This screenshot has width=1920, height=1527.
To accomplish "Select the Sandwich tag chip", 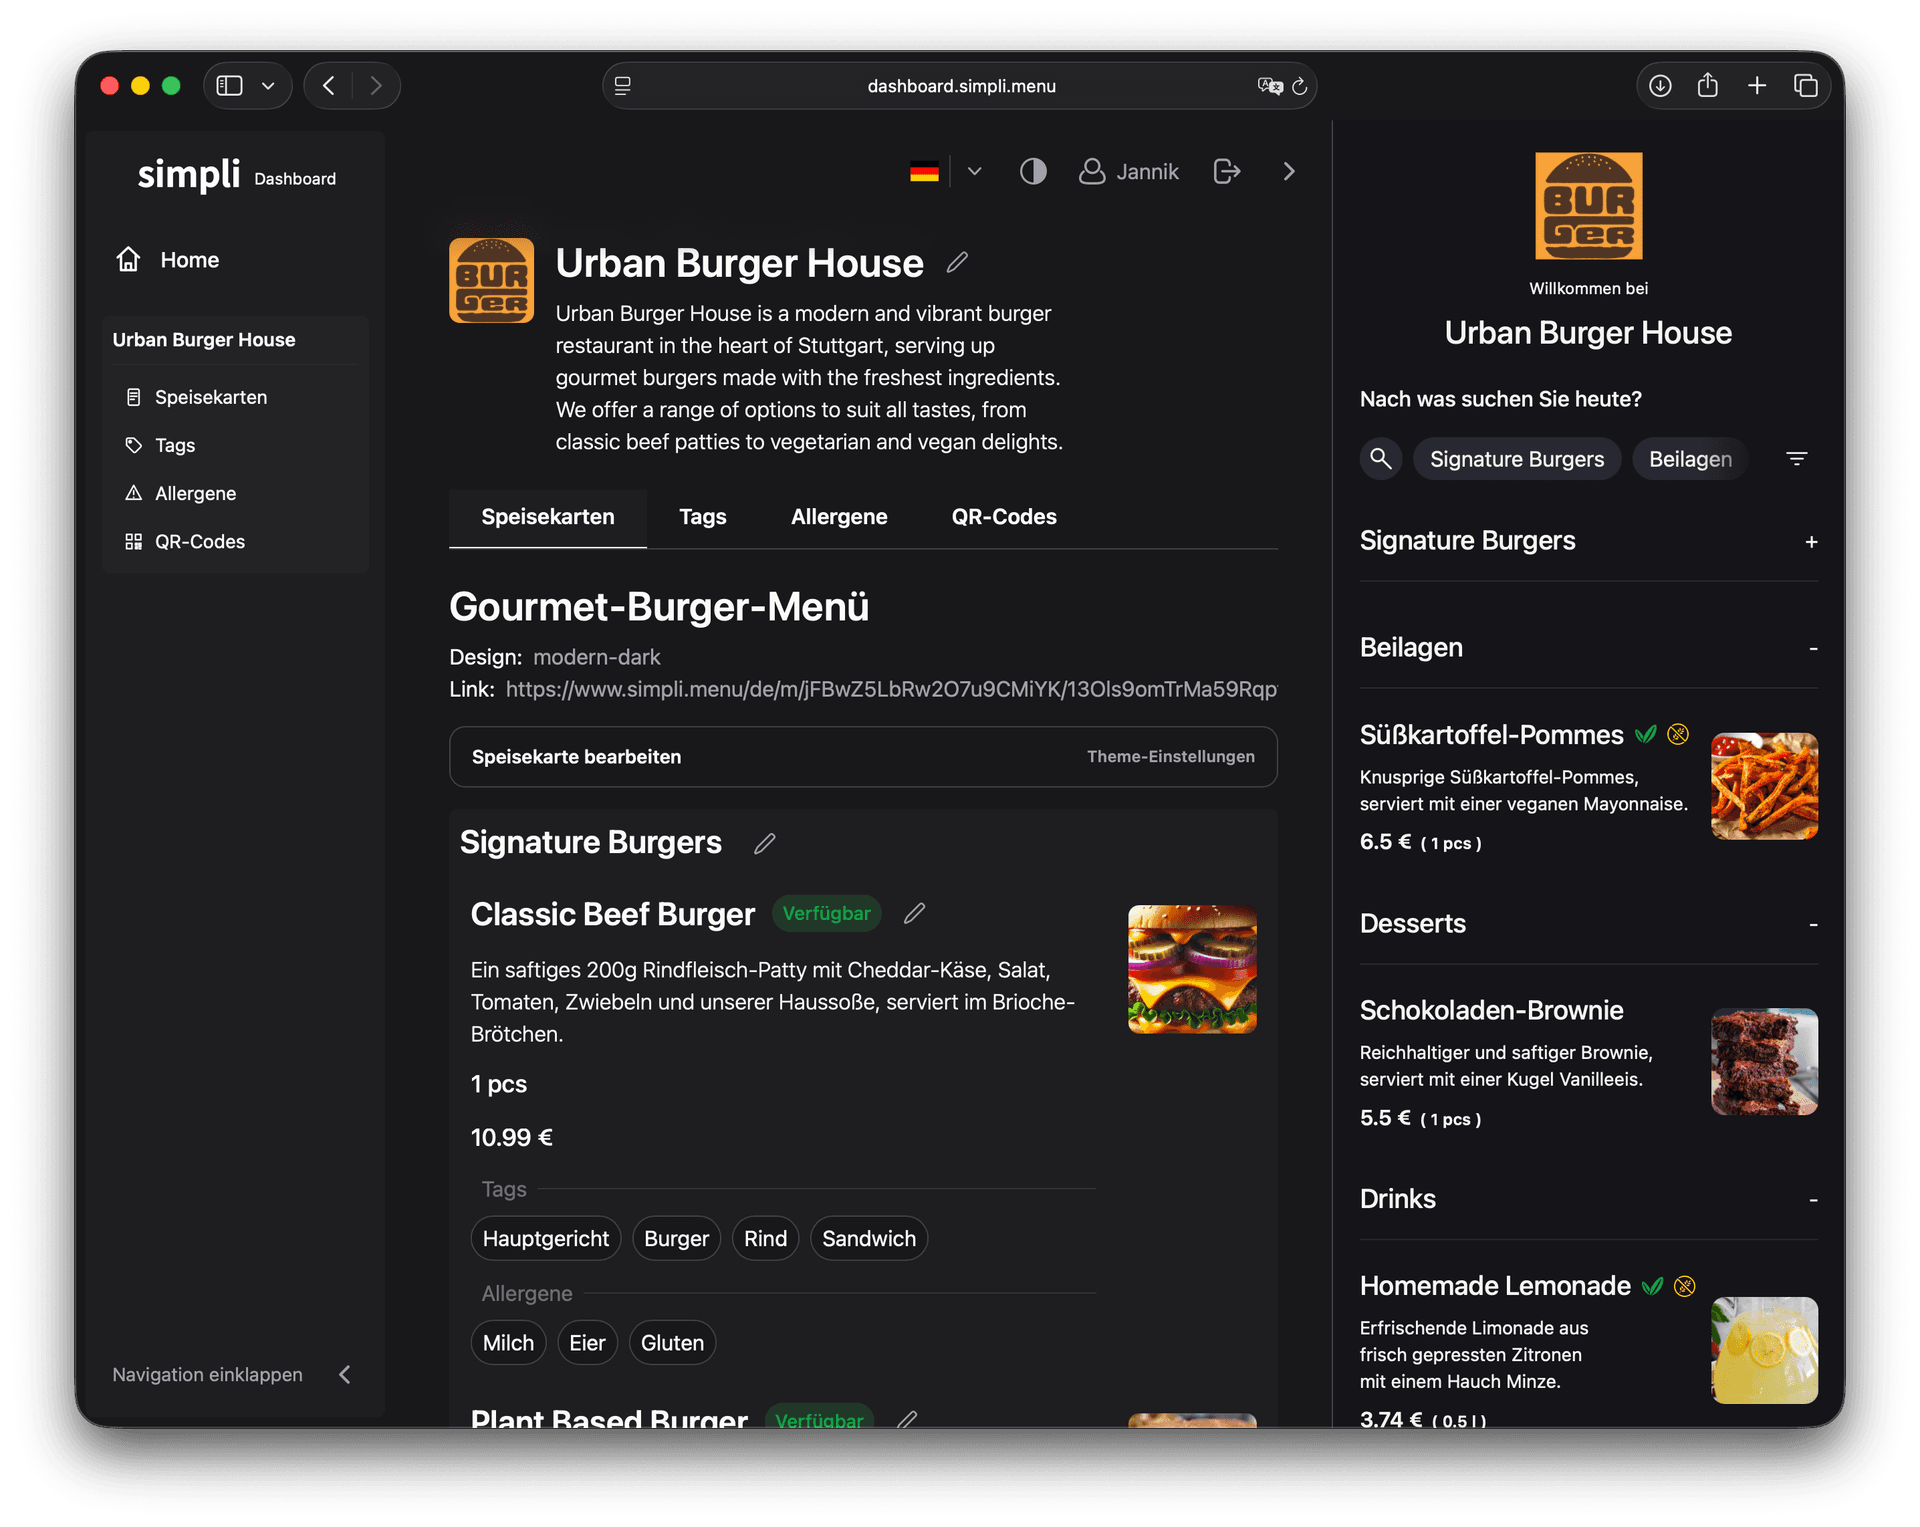I will (869, 1238).
